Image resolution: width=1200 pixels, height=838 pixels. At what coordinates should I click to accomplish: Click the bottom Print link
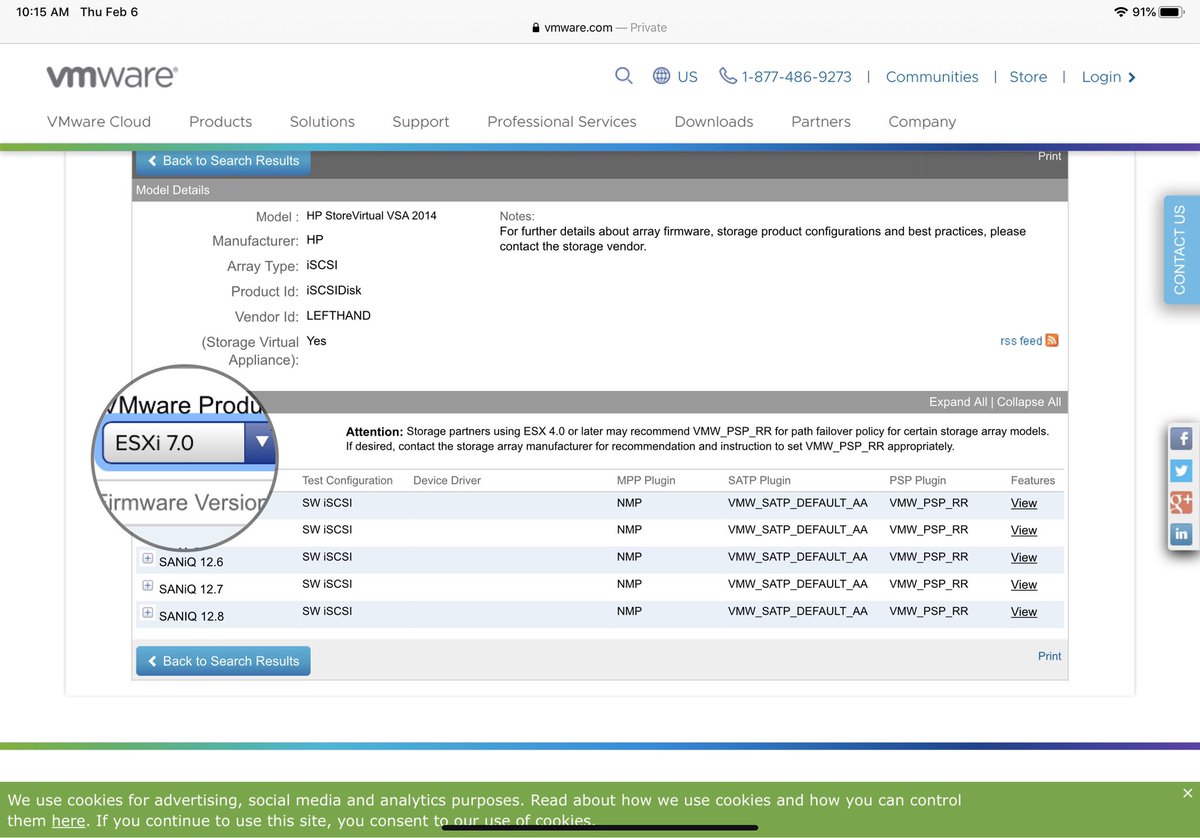tap(1049, 656)
